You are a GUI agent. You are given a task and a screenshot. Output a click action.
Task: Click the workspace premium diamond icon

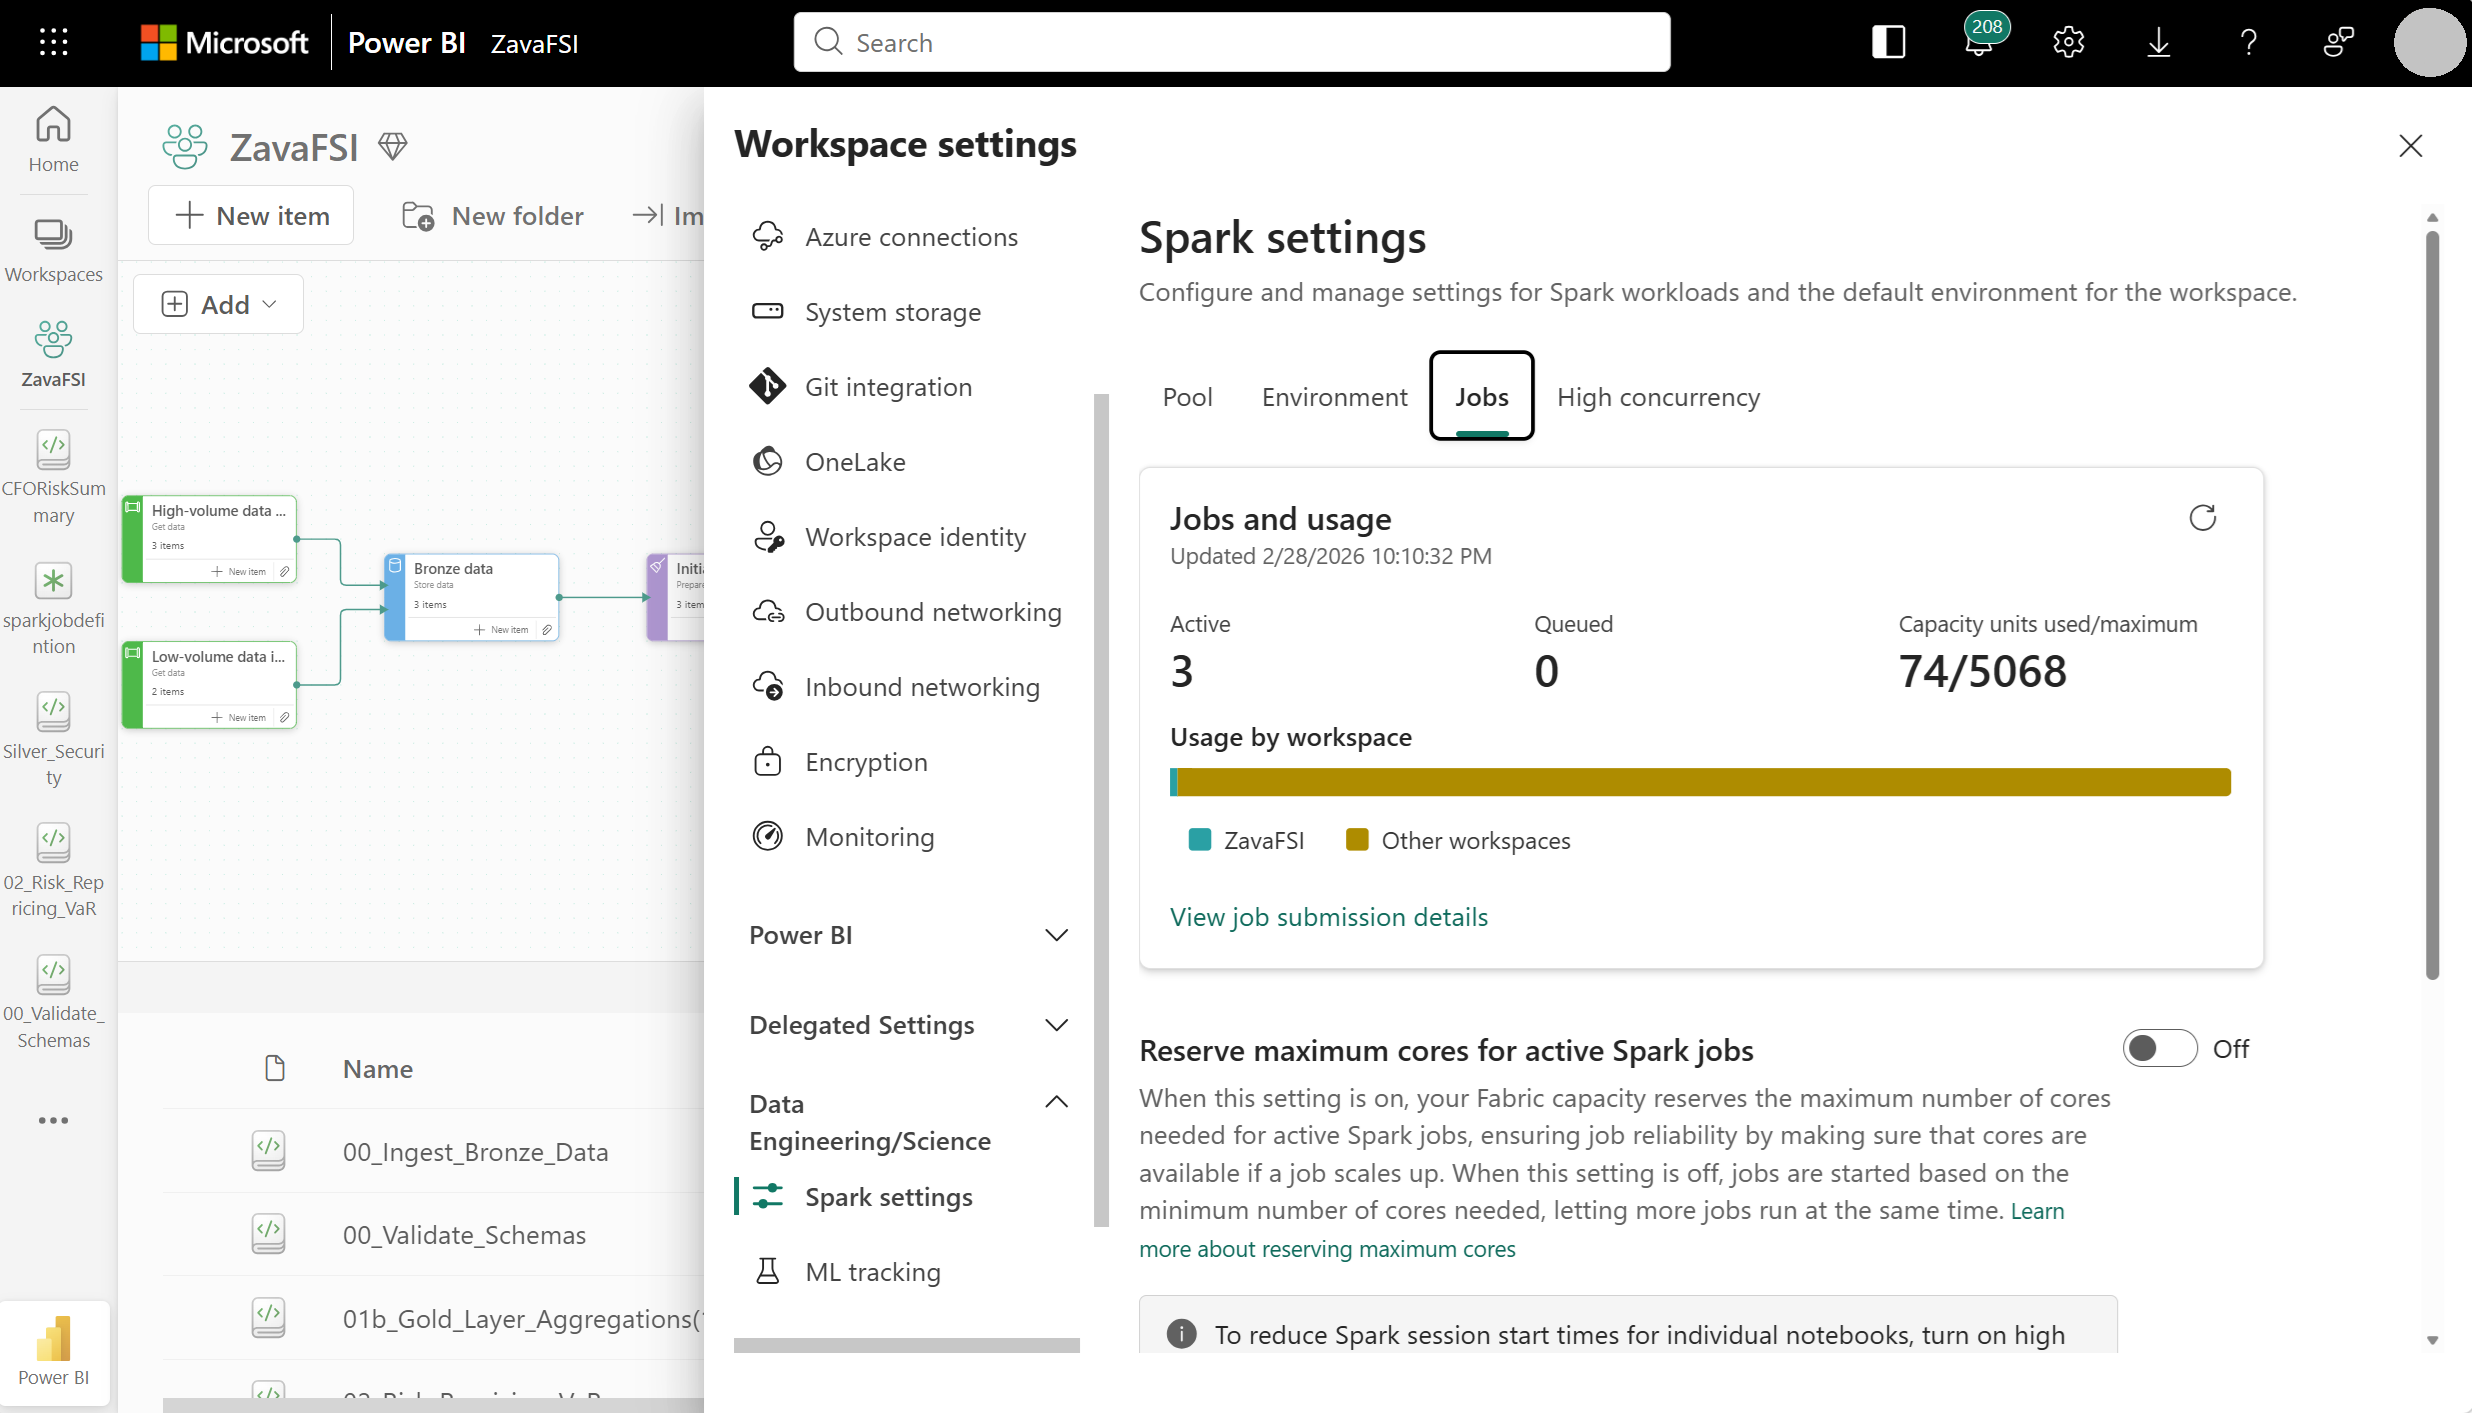[x=393, y=147]
